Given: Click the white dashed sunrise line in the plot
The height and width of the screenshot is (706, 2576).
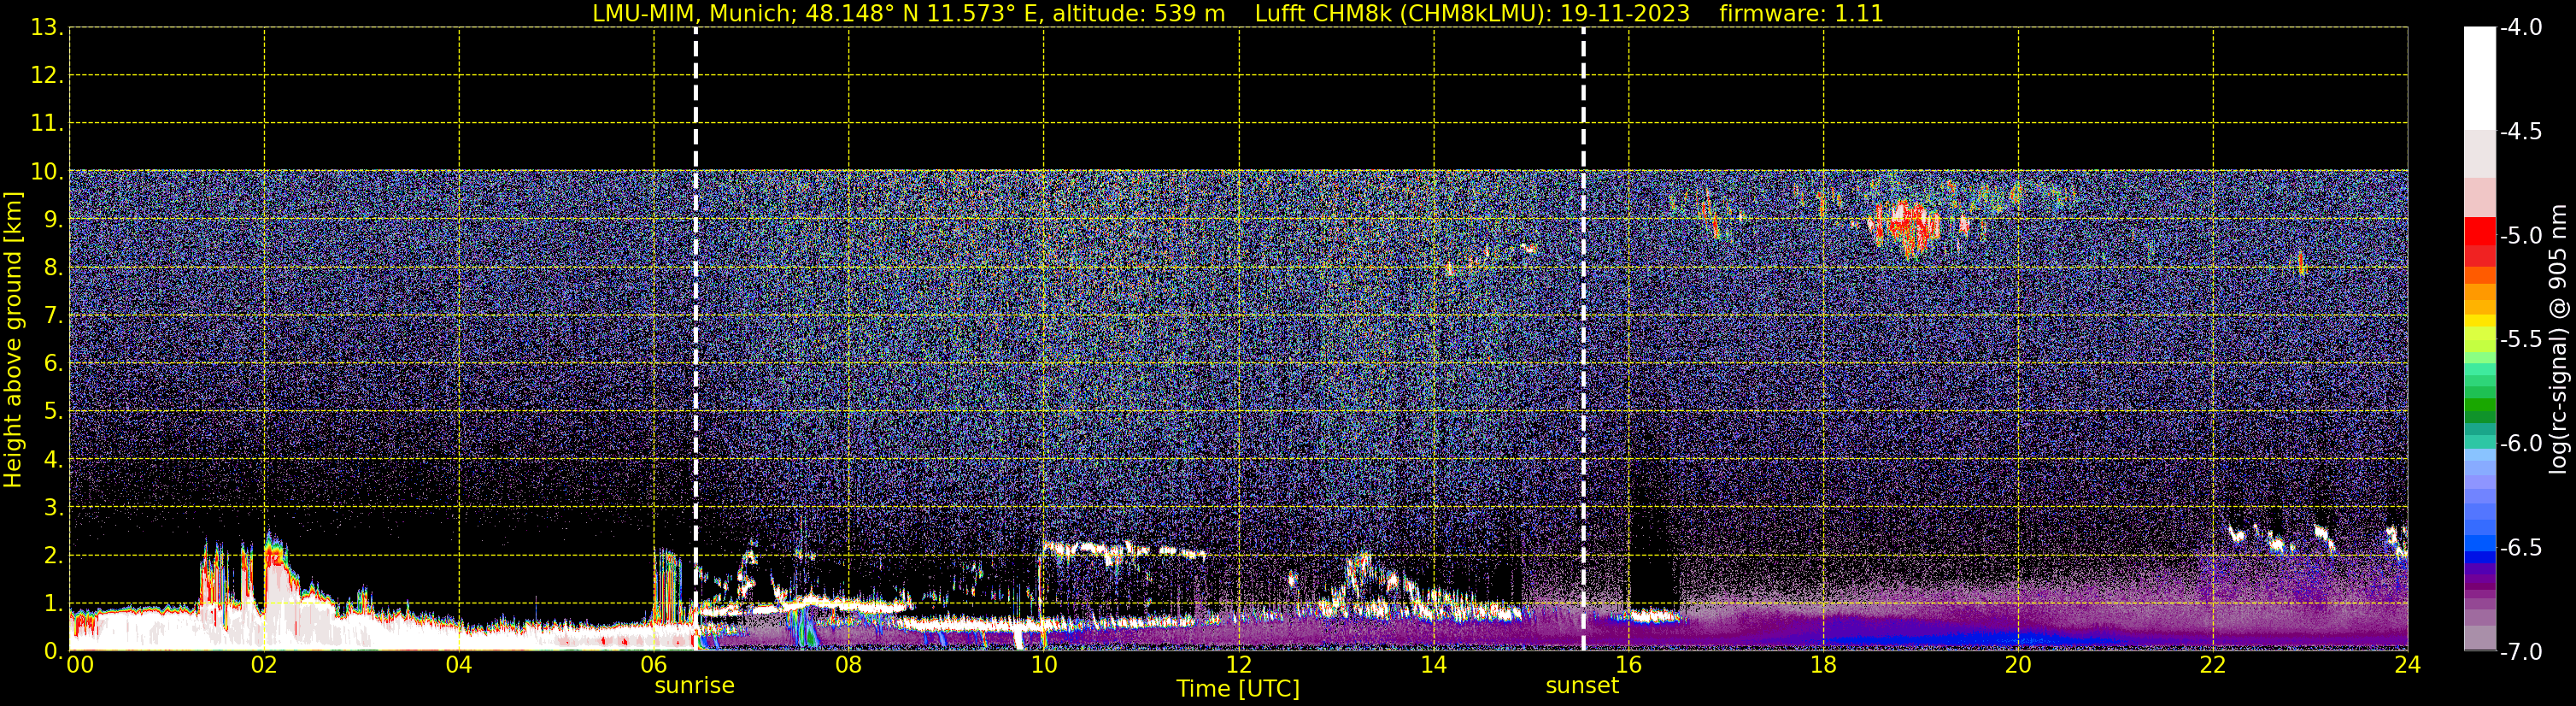Looking at the screenshot, I should click(x=696, y=338).
